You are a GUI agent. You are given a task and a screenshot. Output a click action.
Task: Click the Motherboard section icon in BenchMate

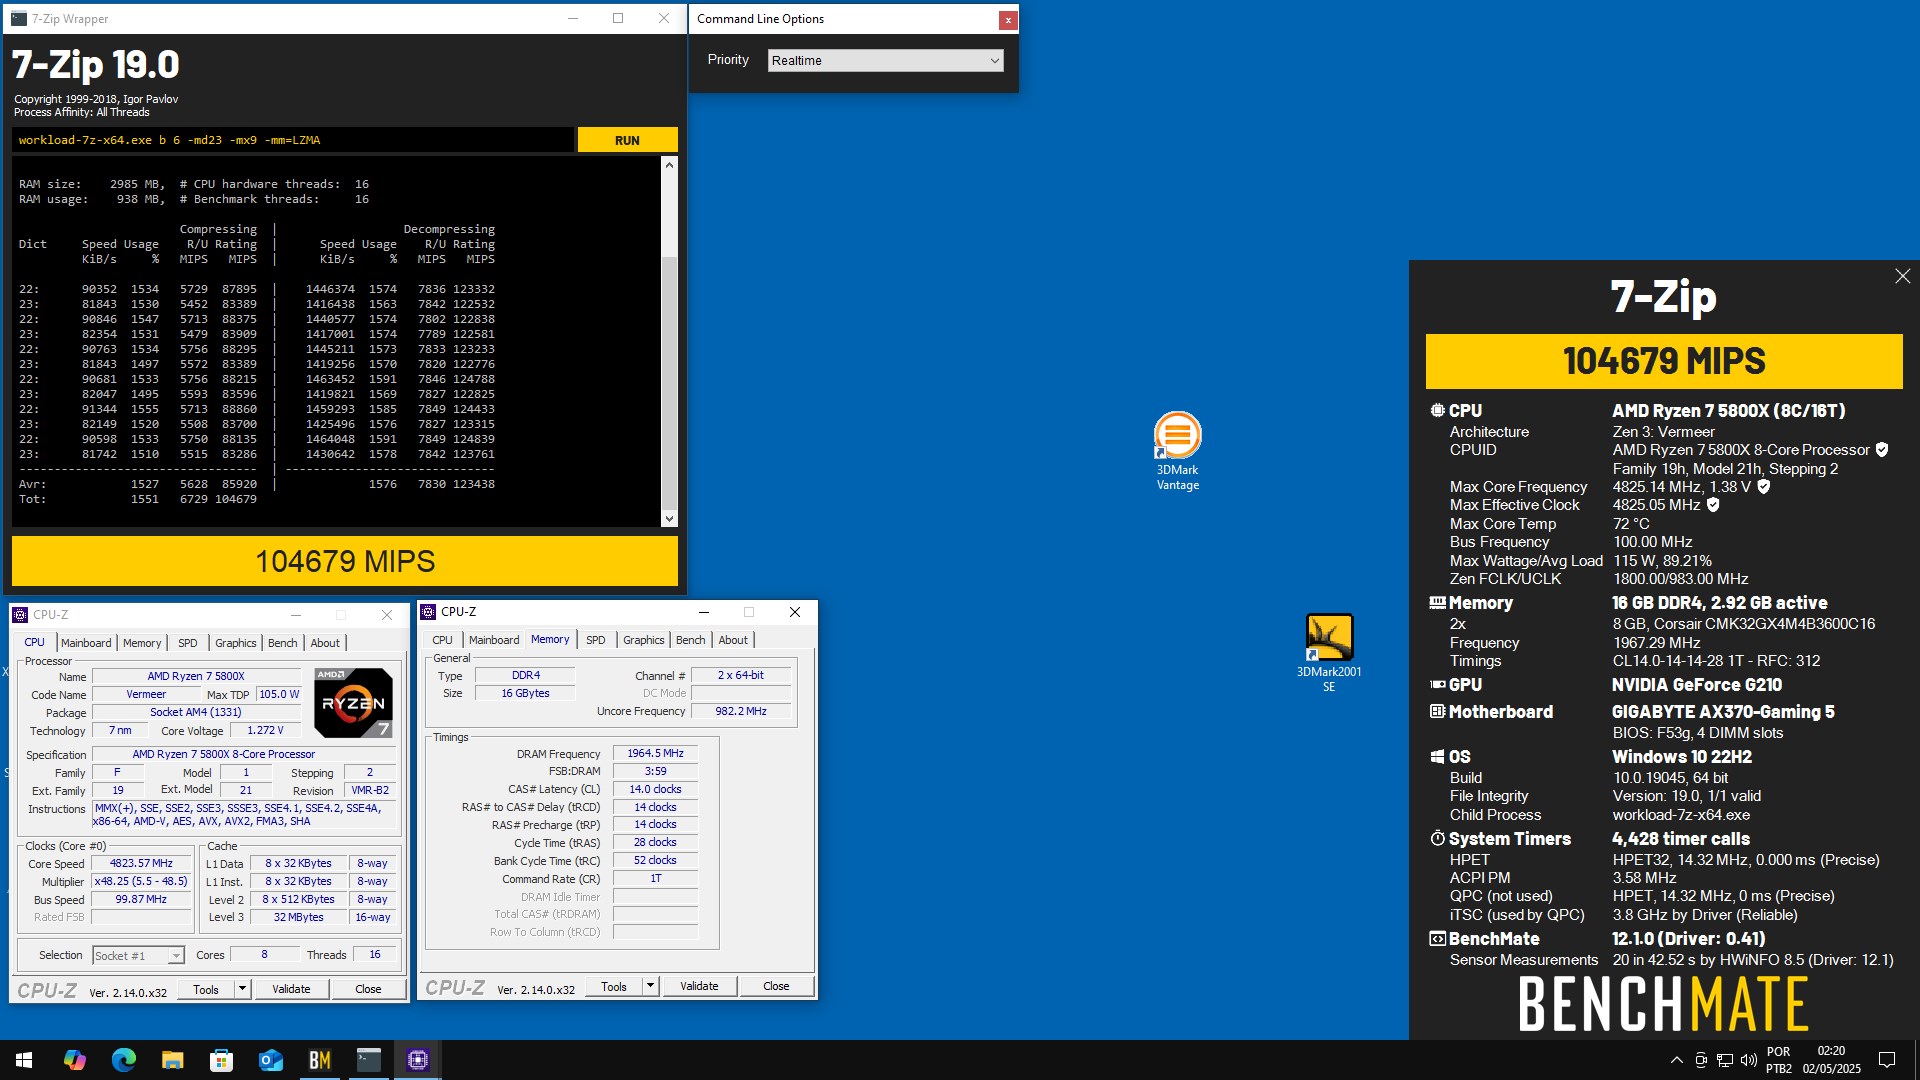coord(1437,712)
